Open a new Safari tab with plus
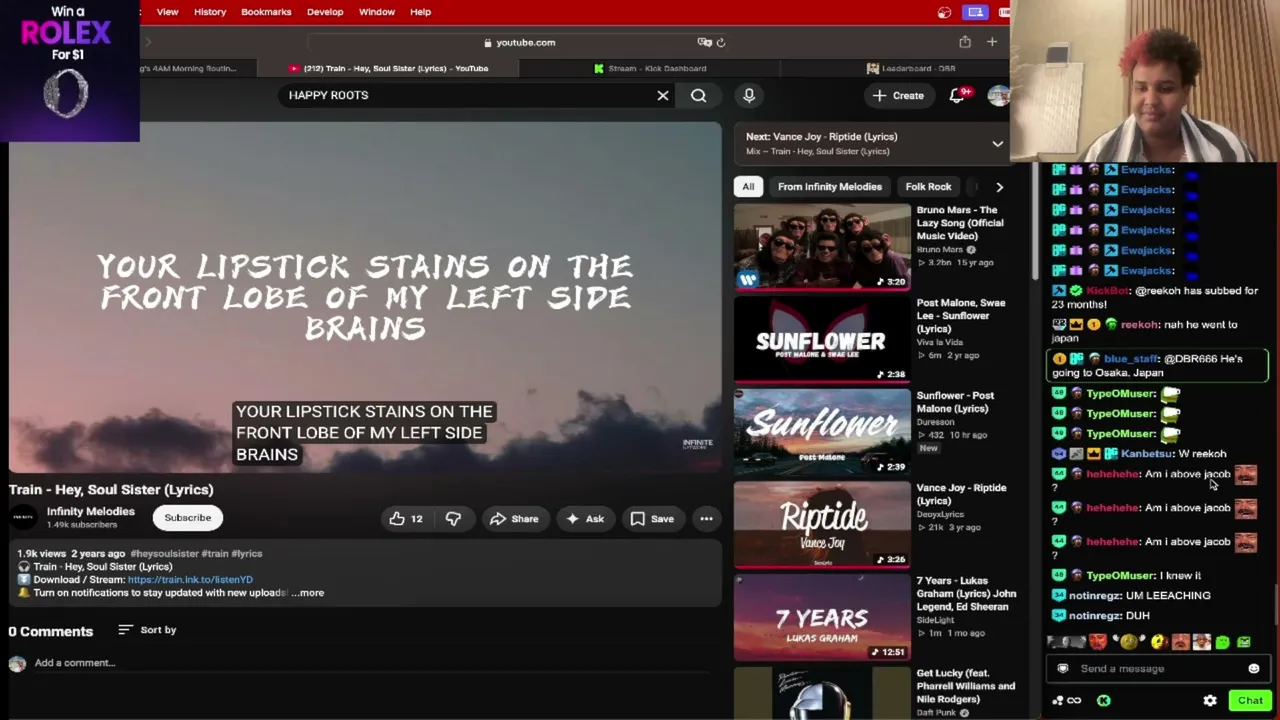This screenshot has width=1280, height=720. point(992,42)
